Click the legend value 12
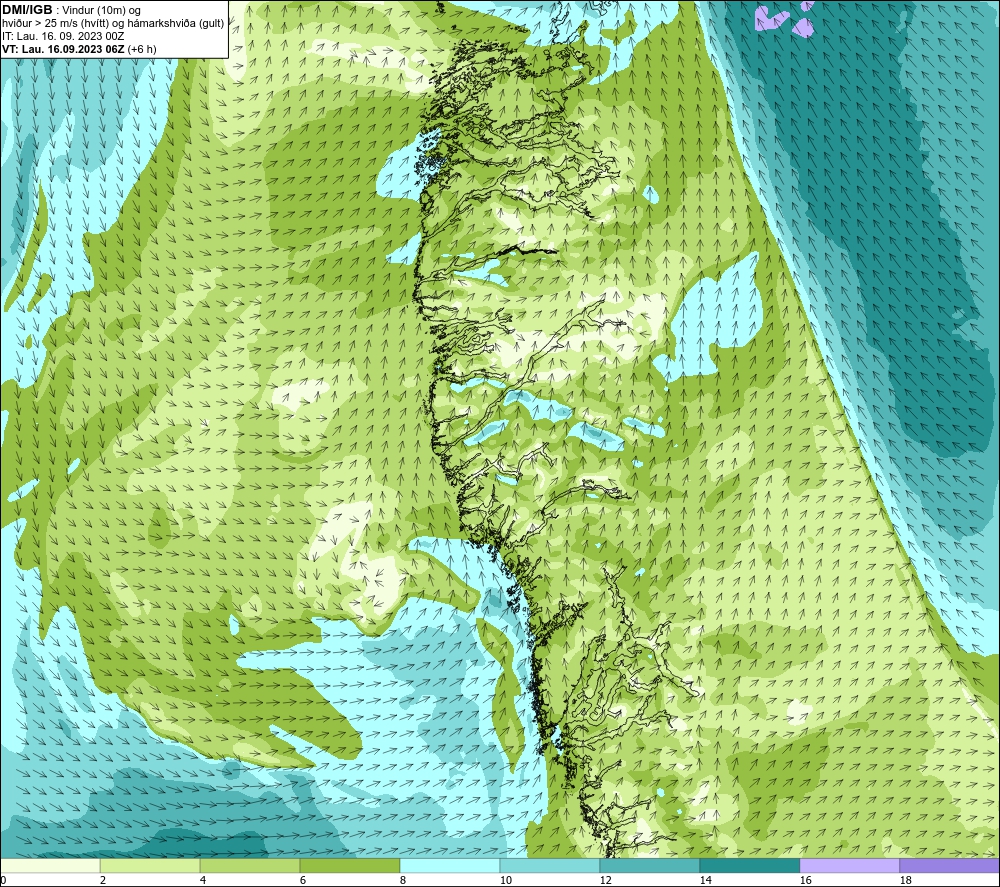Screen dimensions: 1000x887 [x=605, y=880]
